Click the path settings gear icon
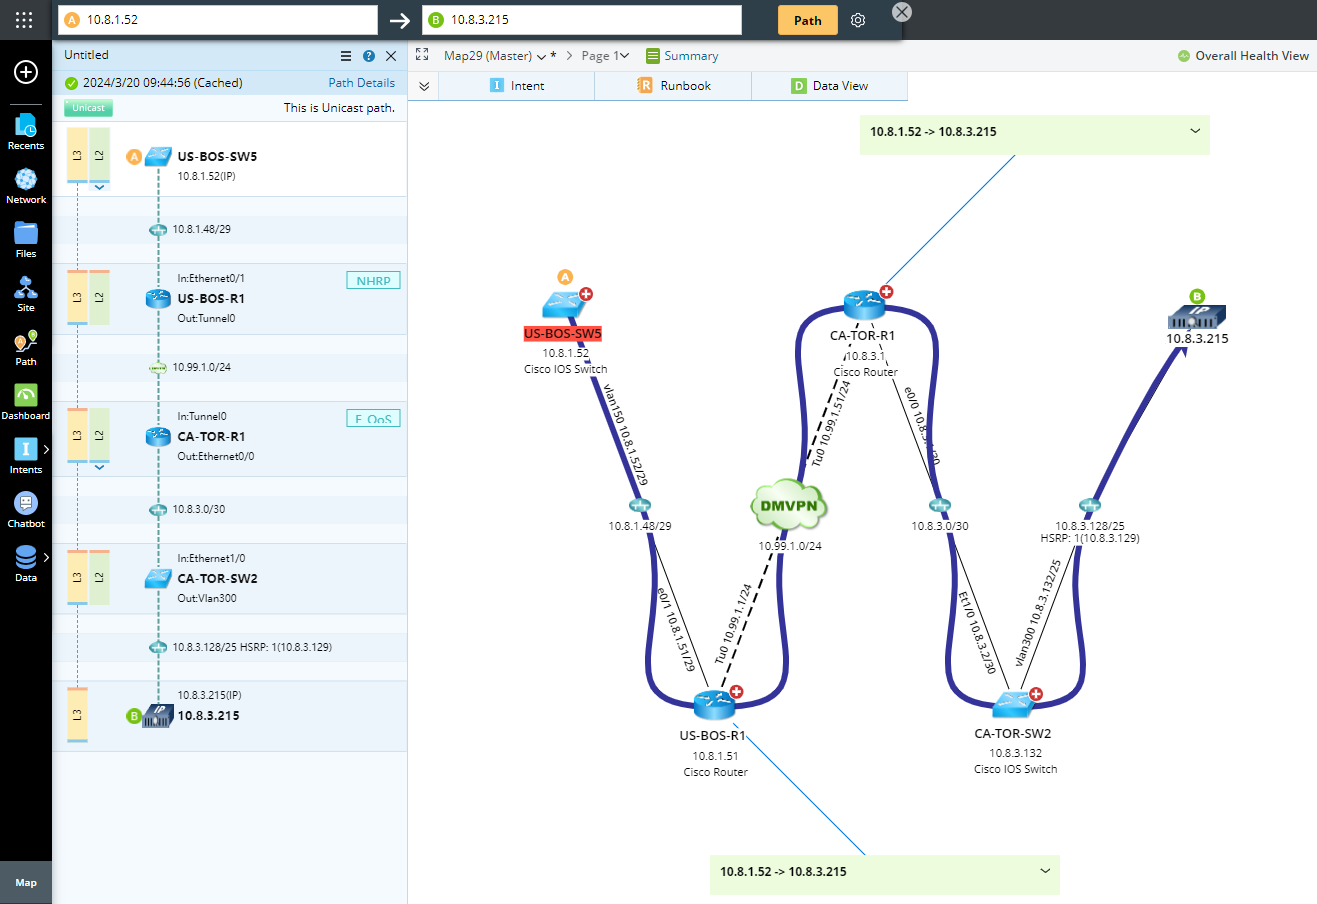Screen dimensions: 1317x904 [858, 20]
